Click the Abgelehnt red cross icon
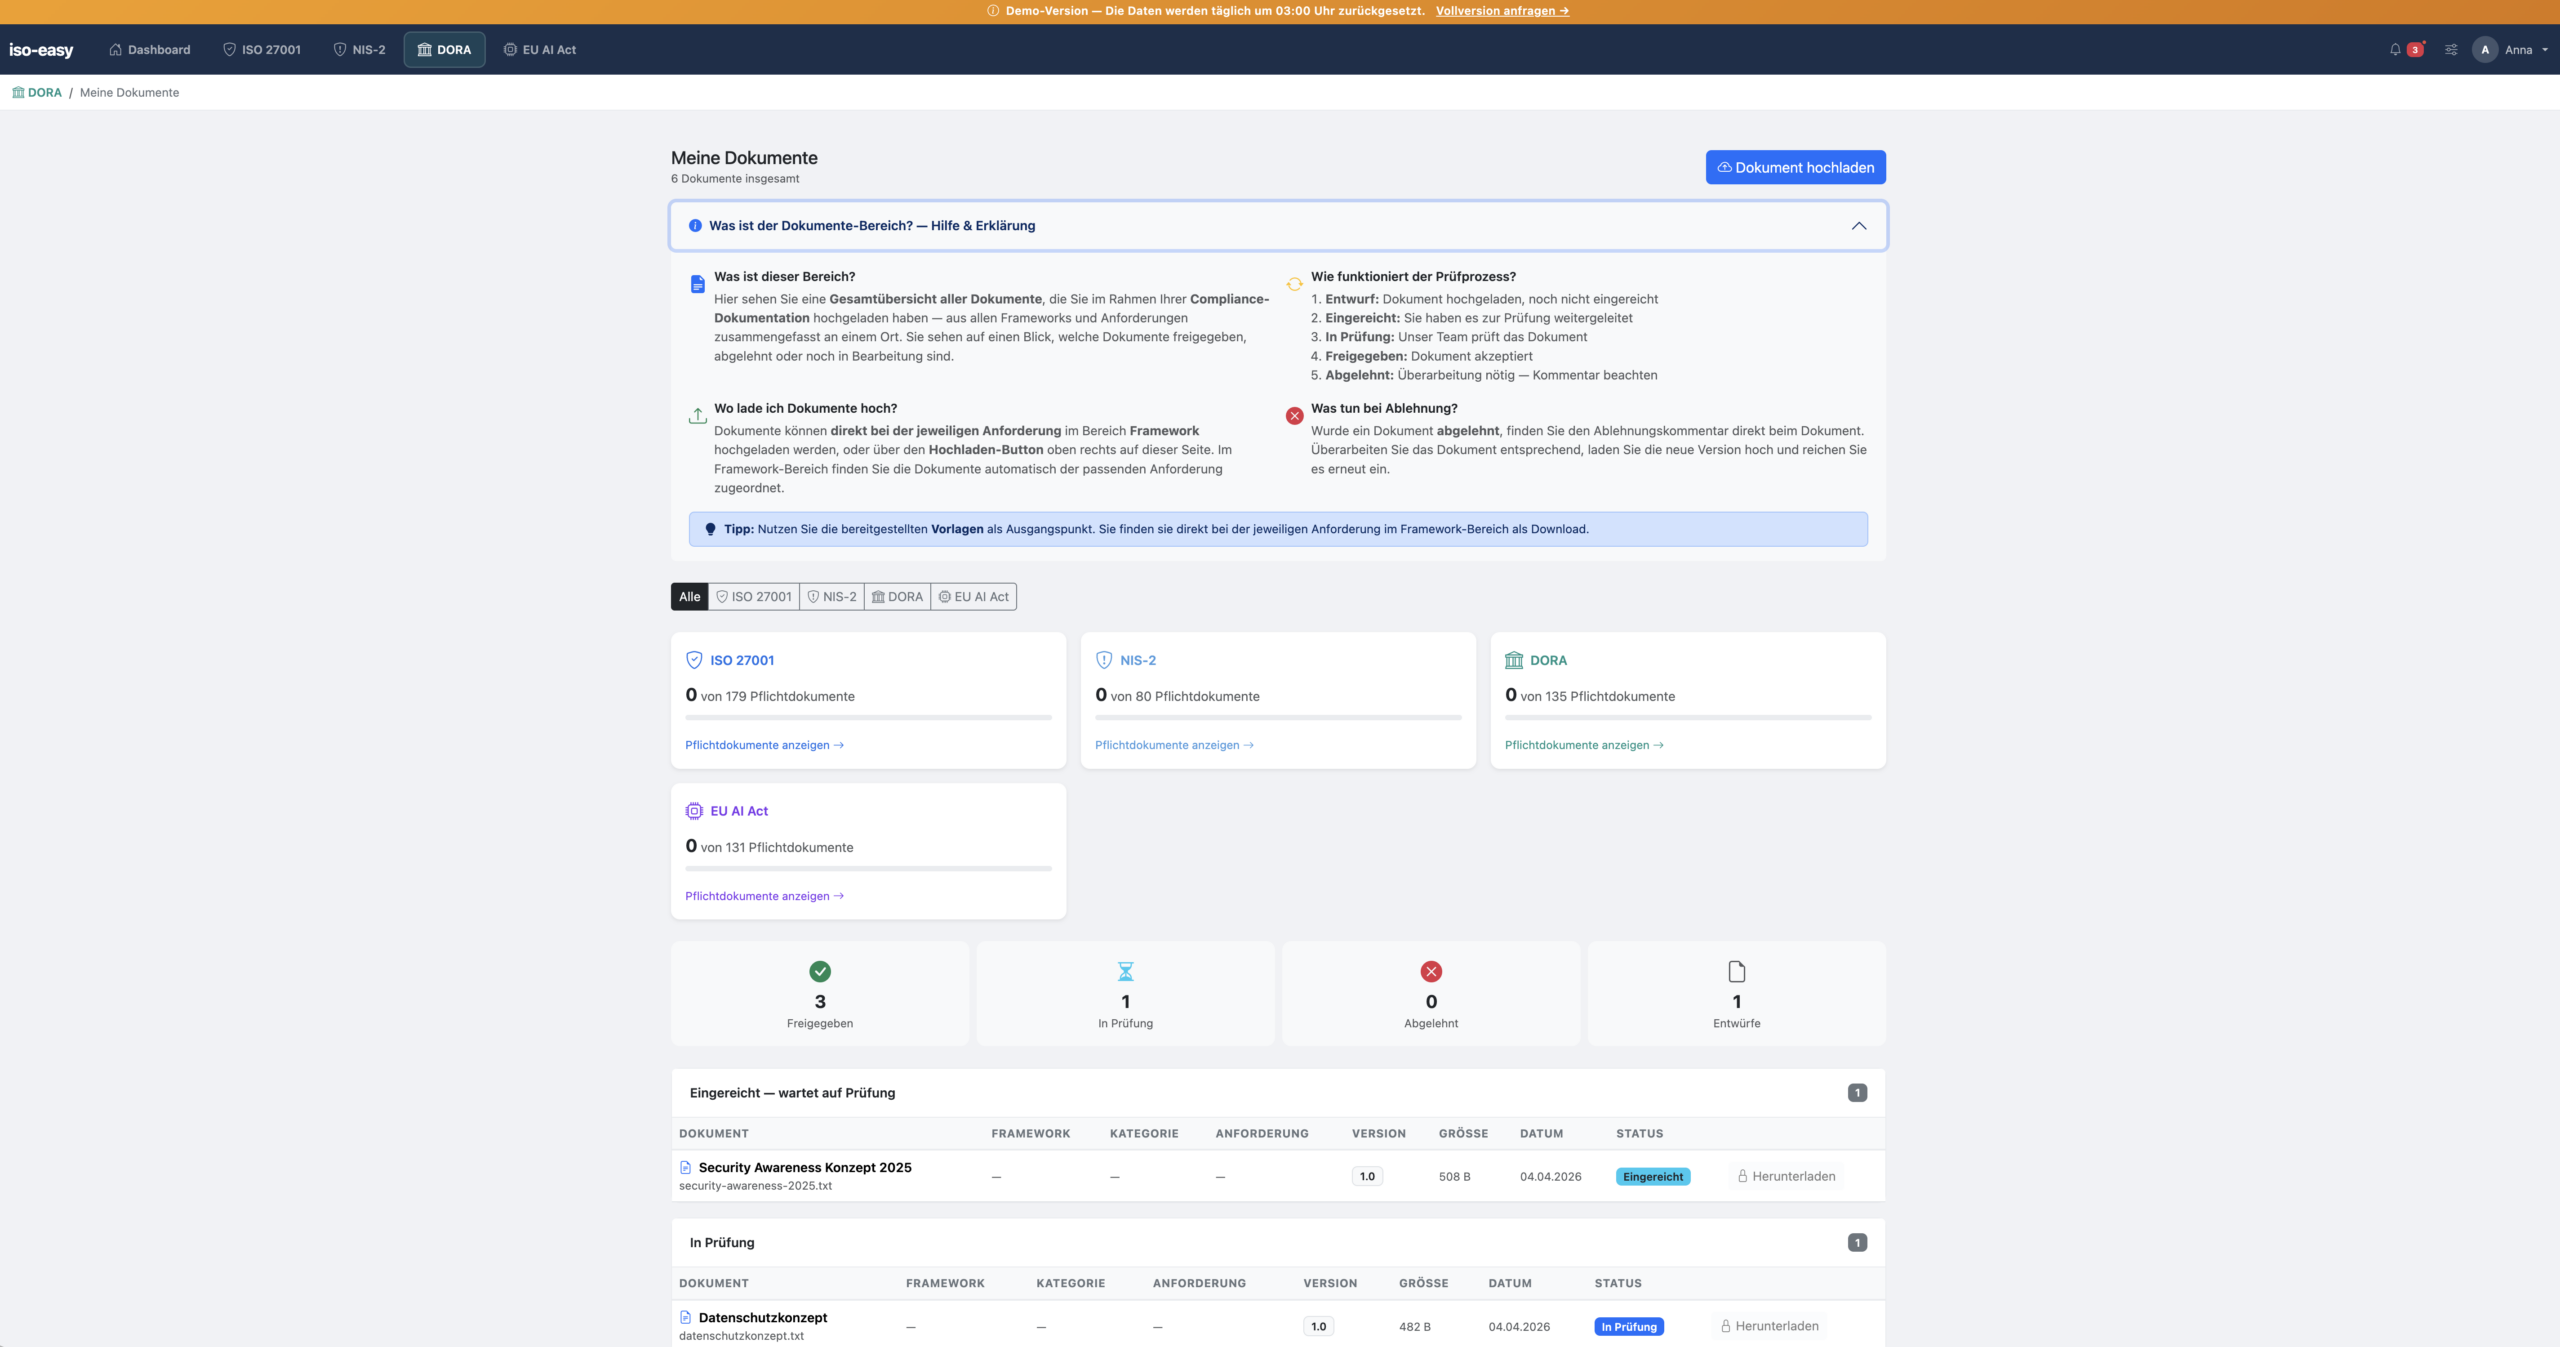2560x1347 pixels. point(1431,971)
